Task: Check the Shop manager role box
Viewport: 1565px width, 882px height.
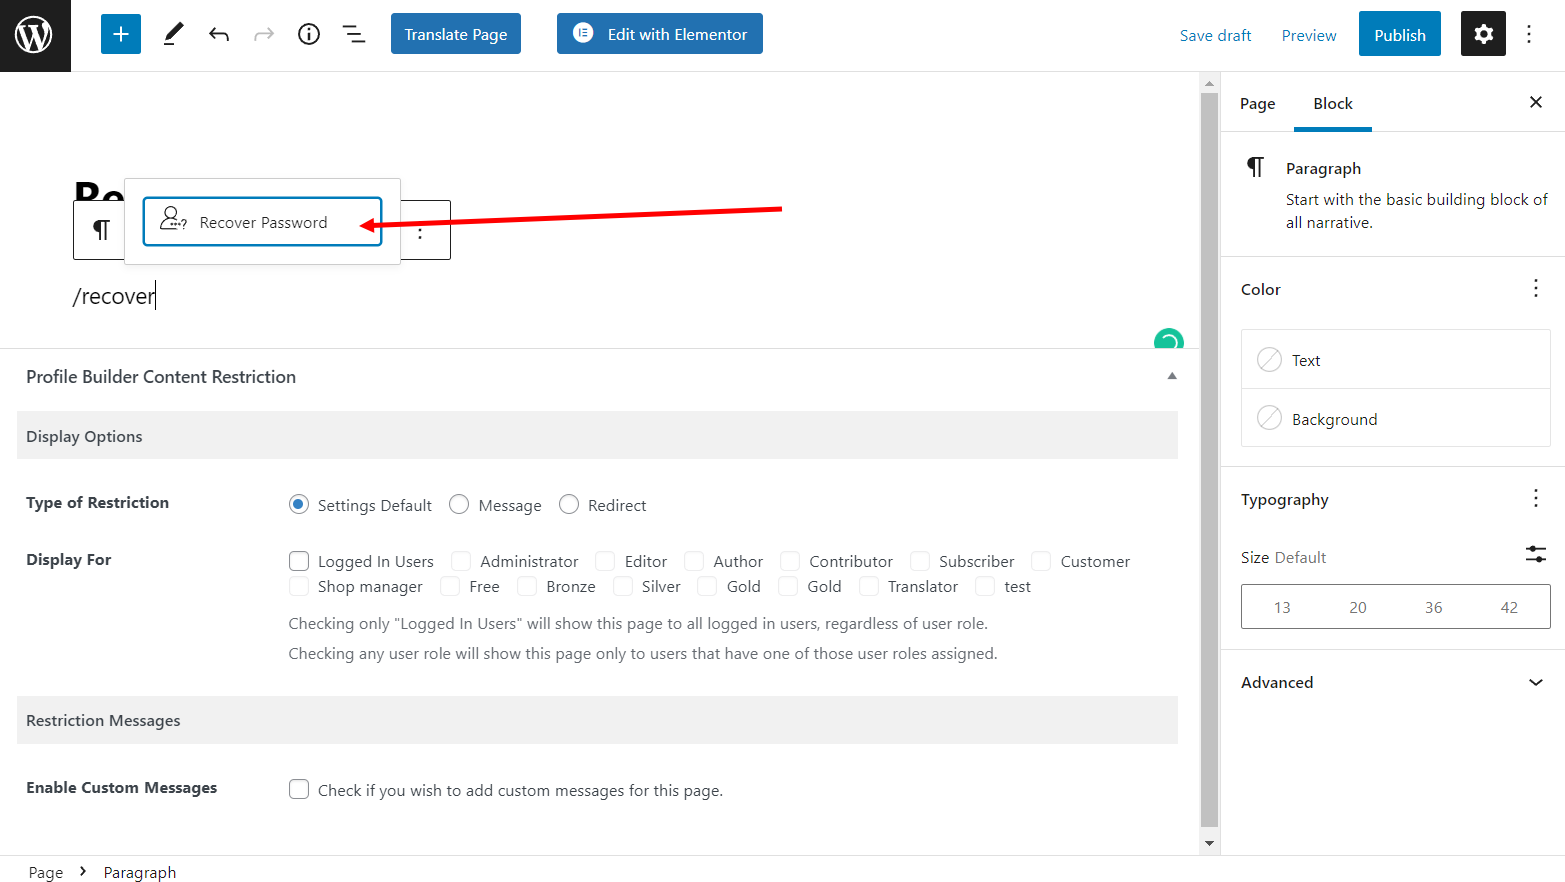Action: coord(299,585)
